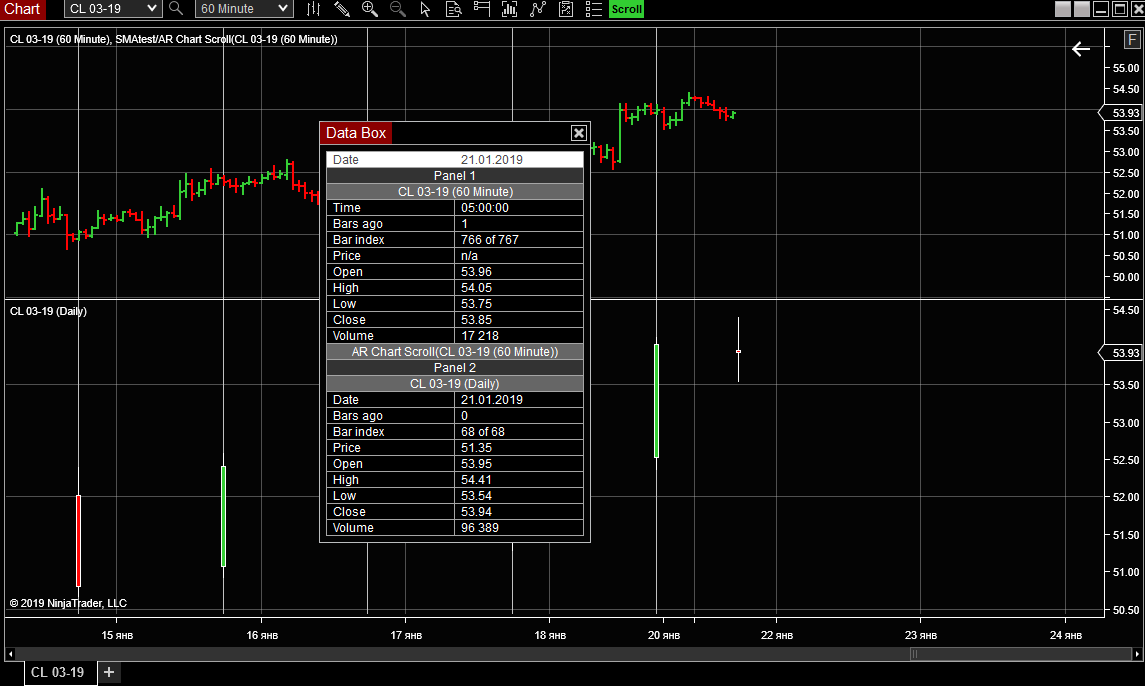This screenshot has height=686, width=1145.
Task: Click the 53.93 price marker in Daily panel
Action: tap(1121, 353)
